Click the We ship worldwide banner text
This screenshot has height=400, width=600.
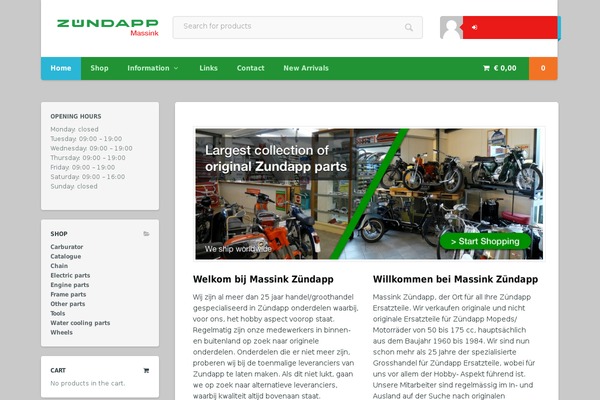pos(238,249)
